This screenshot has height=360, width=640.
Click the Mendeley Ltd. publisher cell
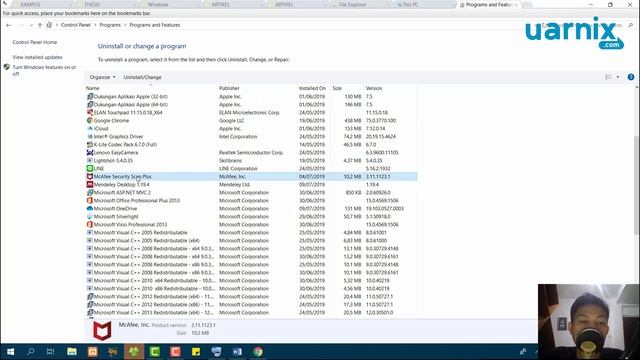(x=234, y=184)
